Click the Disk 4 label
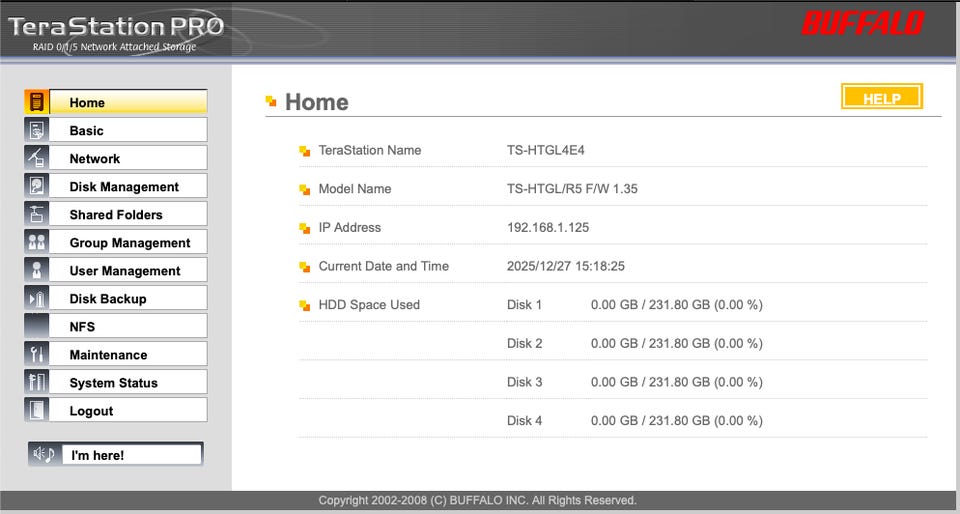The width and height of the screenshot is (960, 514). pos(524,420)
